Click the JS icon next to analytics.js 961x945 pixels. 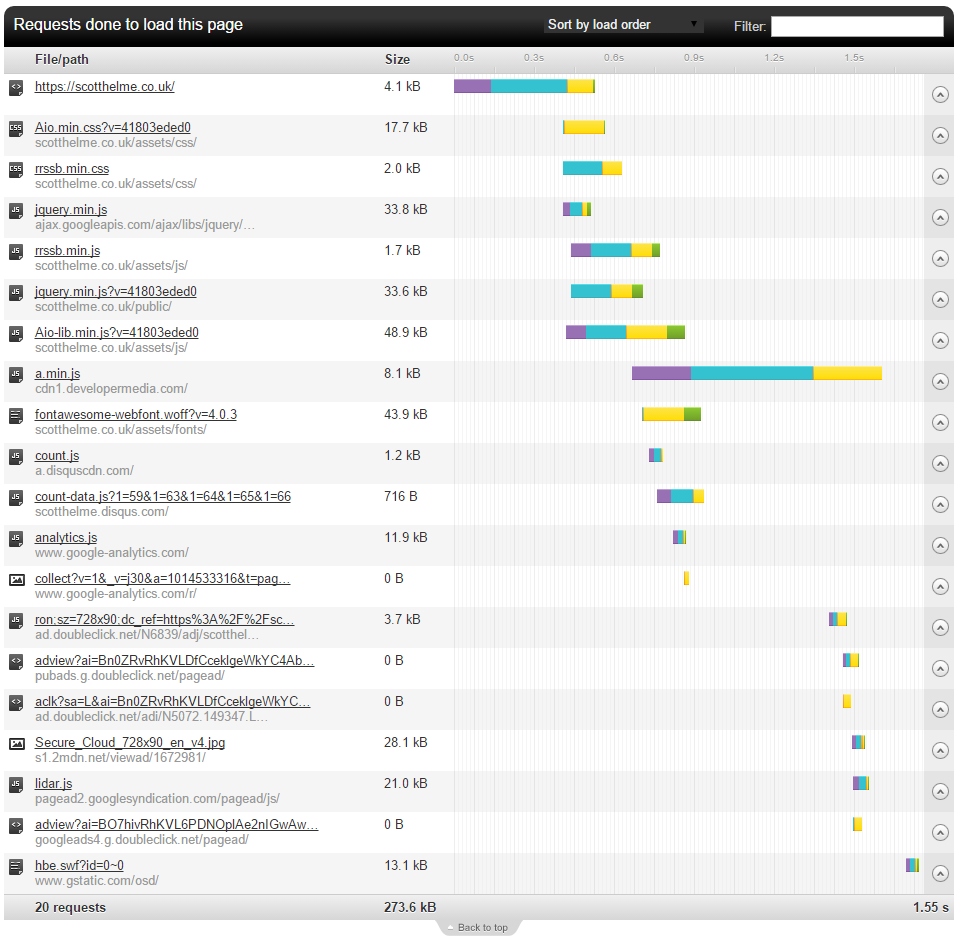pos(16,538)
